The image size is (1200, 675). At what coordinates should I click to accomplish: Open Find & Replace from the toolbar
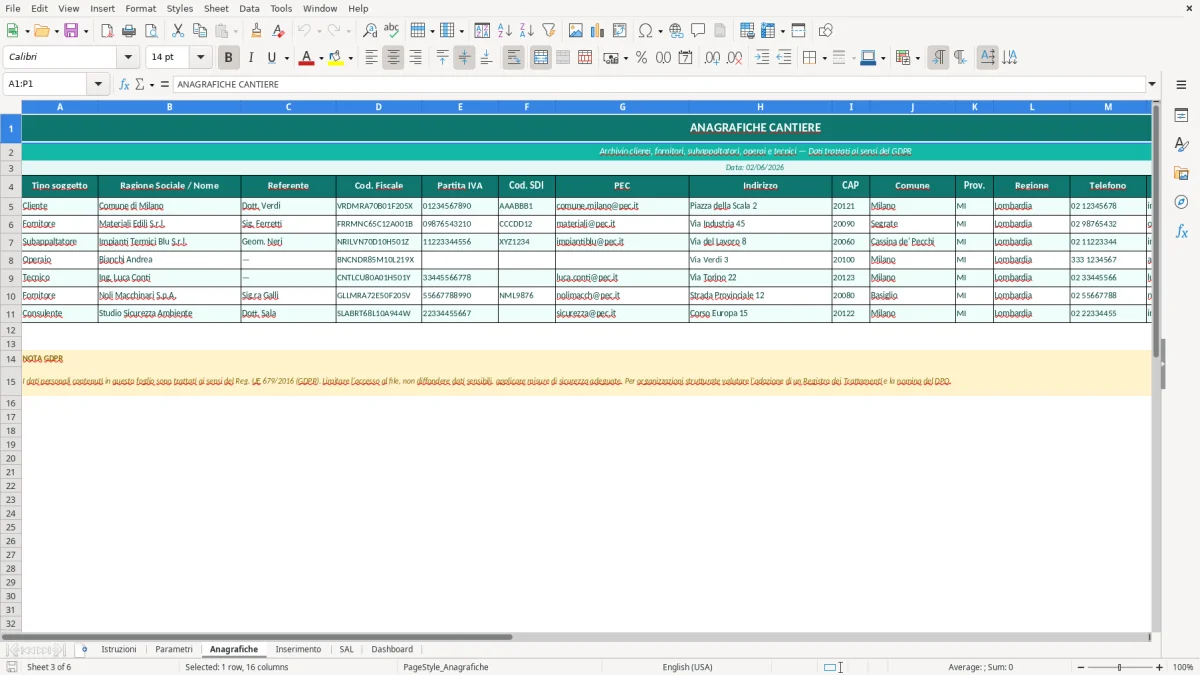coord(370,31)
